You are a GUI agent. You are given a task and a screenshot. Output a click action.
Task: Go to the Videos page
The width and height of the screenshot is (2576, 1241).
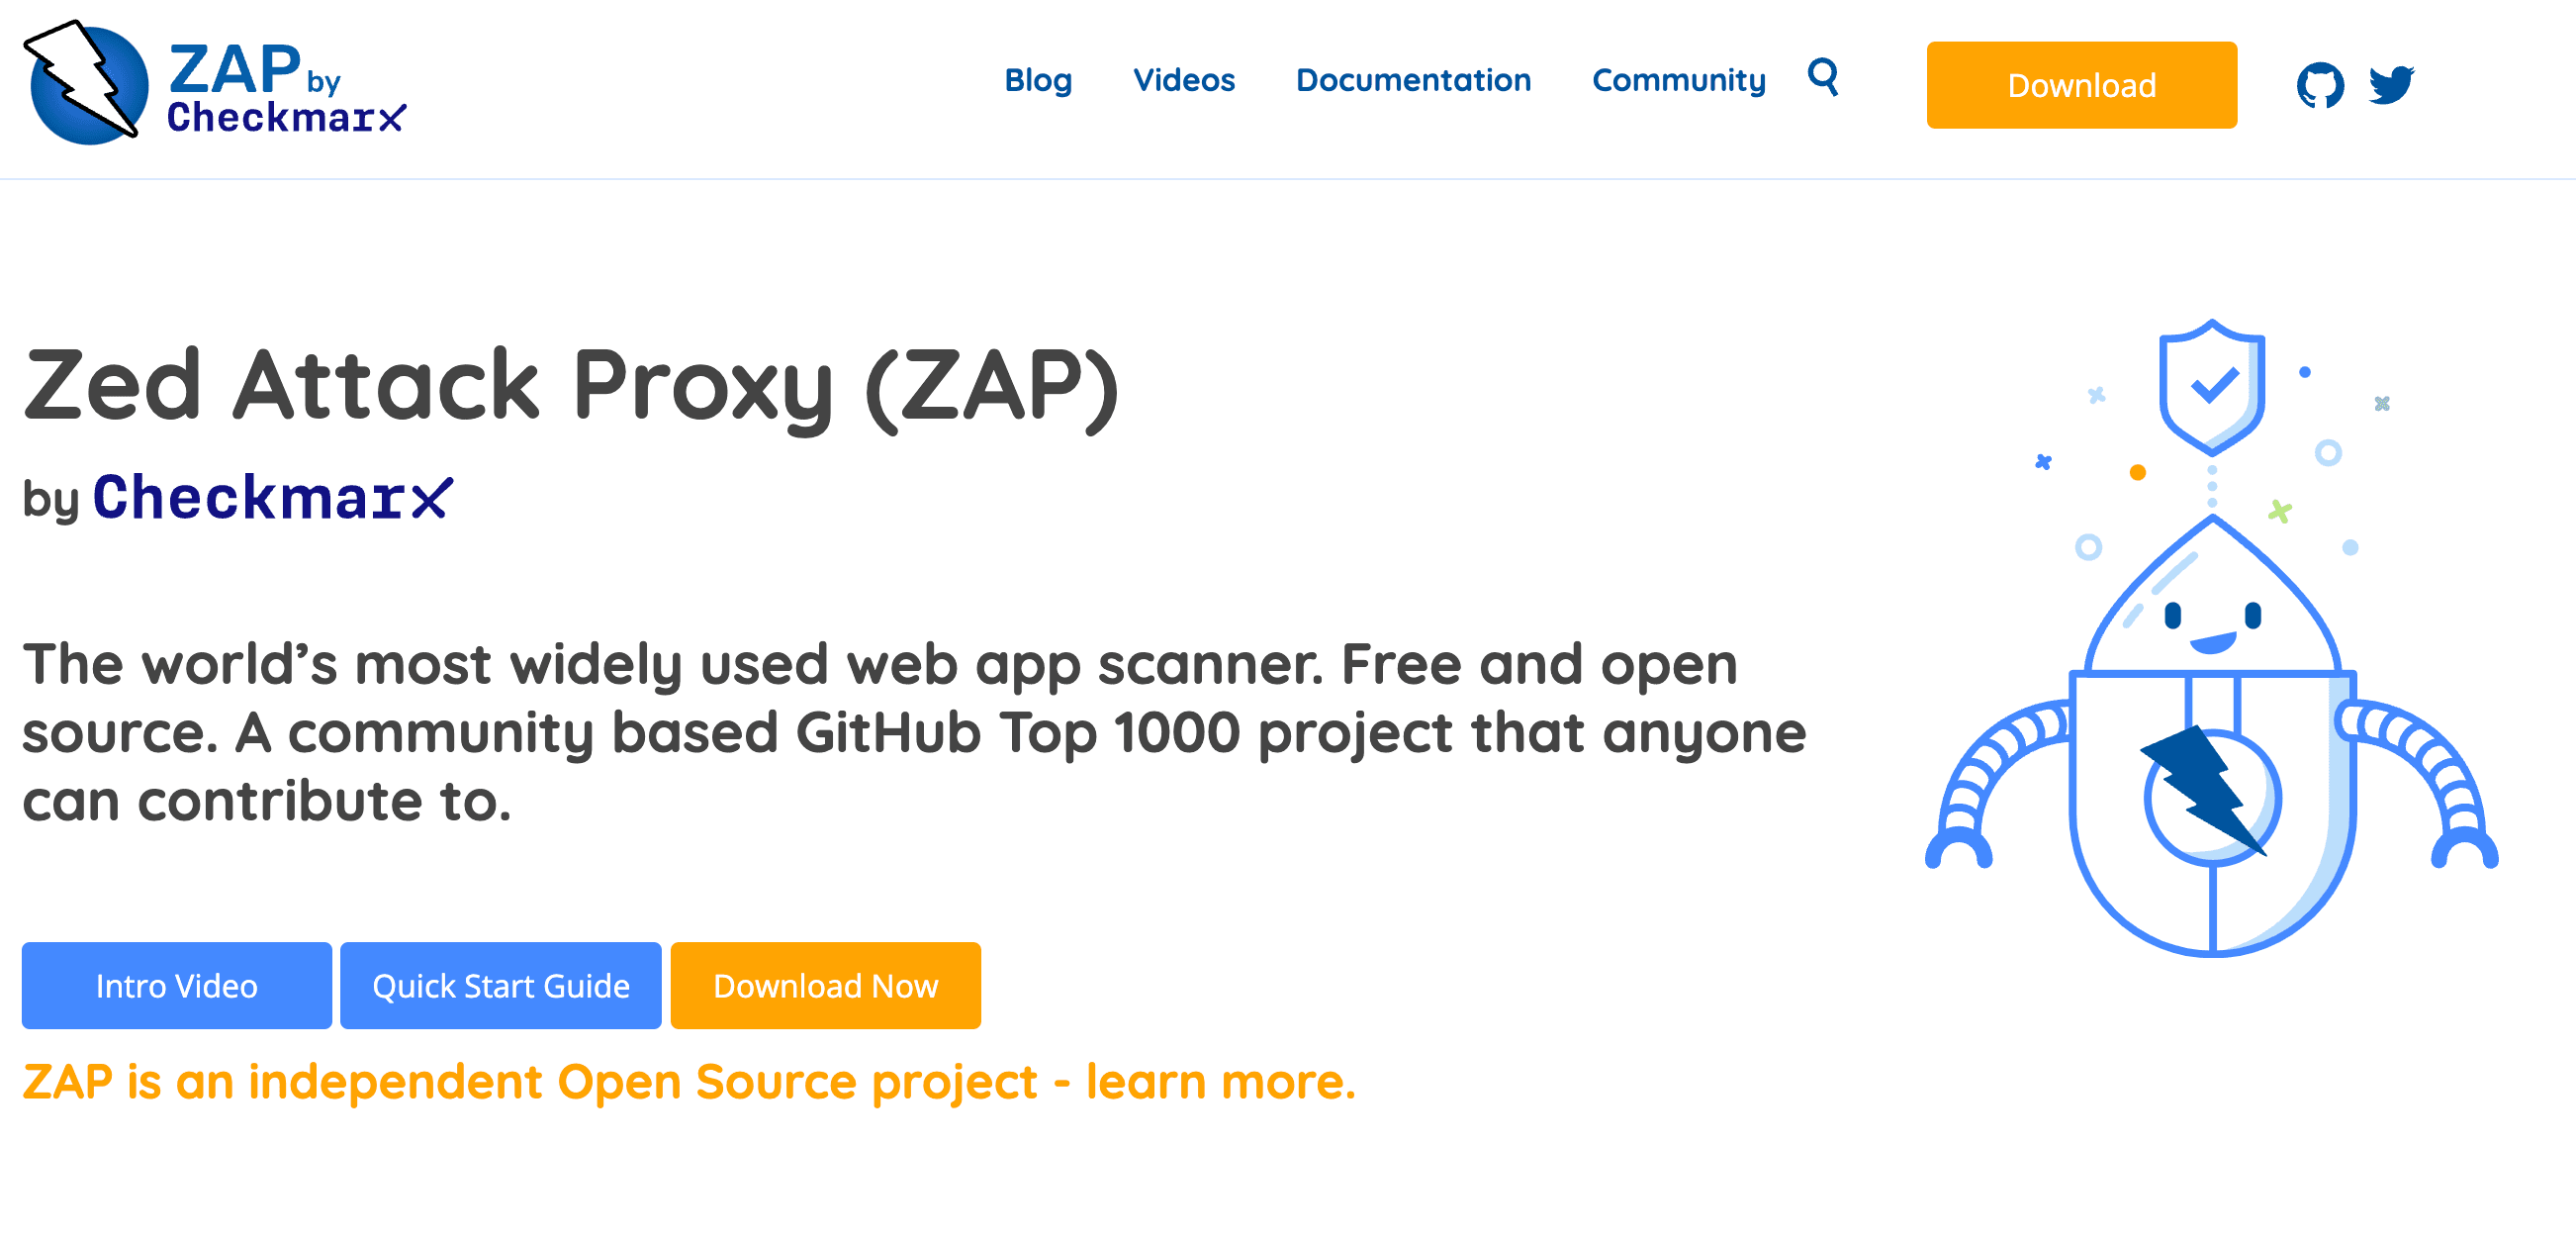pos(1184,80)
